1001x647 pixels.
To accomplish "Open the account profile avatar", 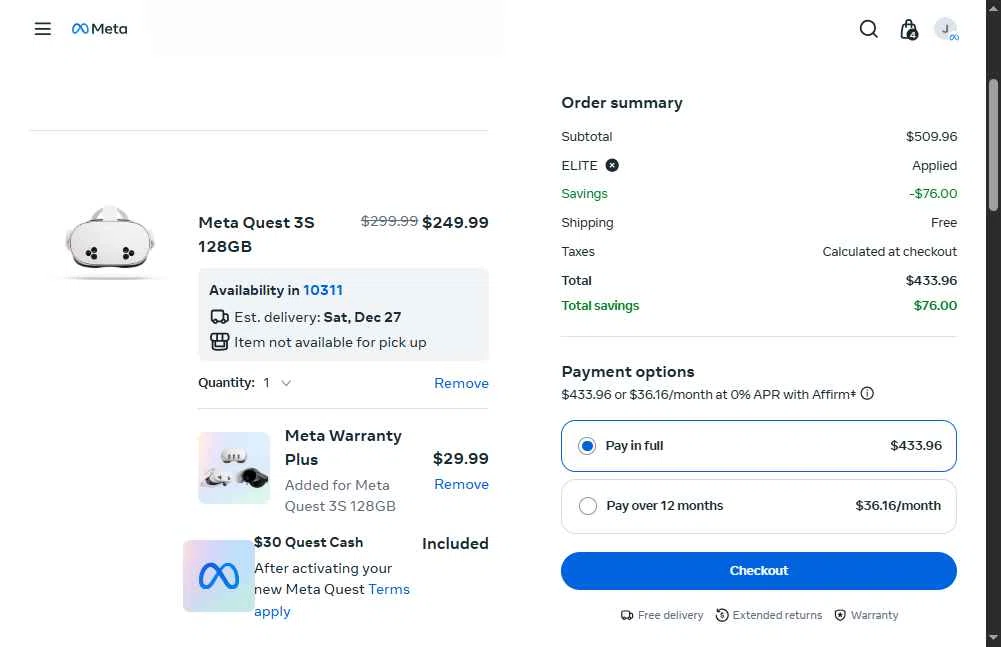I will coord(945,29).
